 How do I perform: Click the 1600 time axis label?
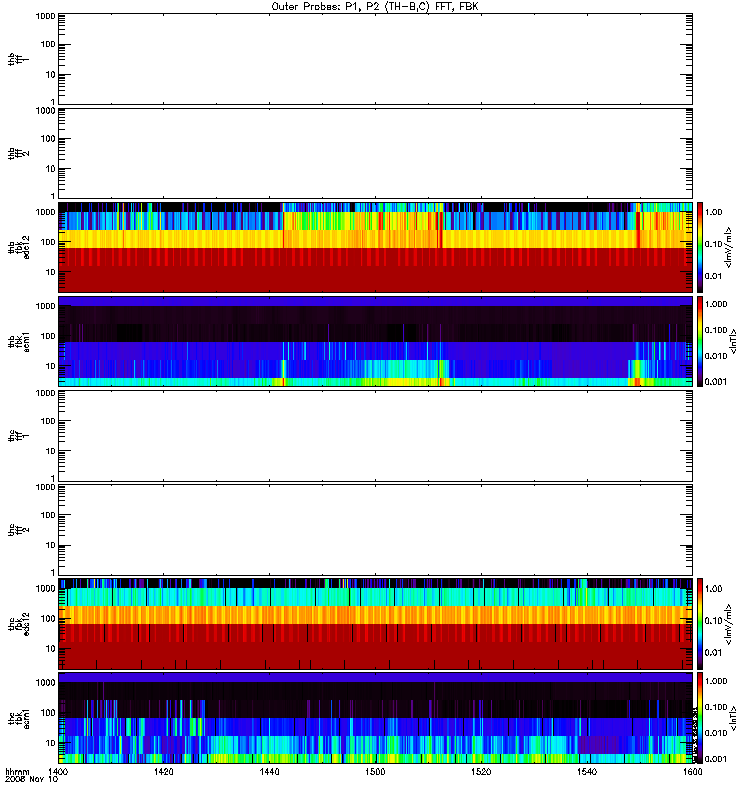[x=692, y=771]
